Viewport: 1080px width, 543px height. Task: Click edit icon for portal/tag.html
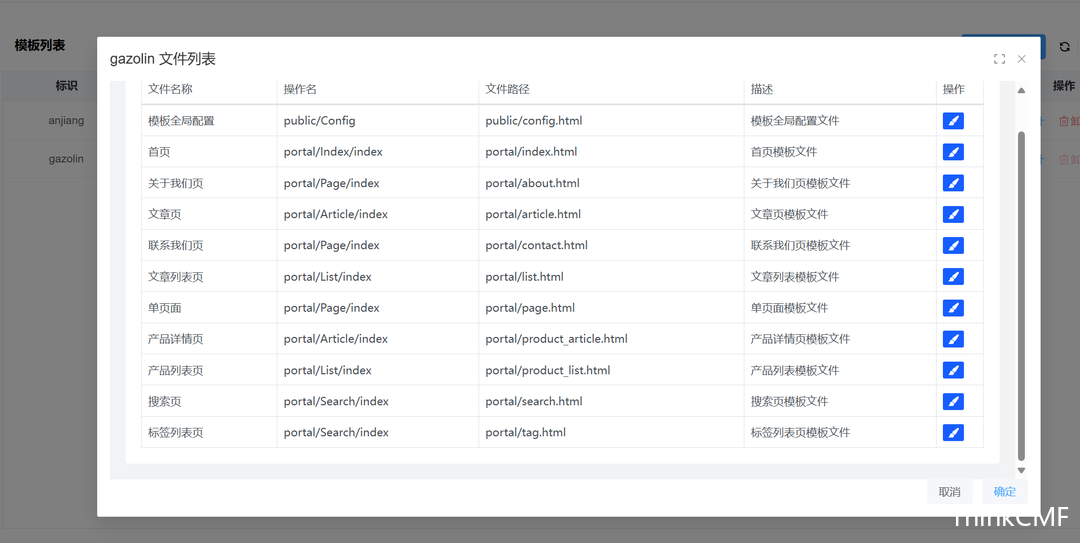point(953,433)
